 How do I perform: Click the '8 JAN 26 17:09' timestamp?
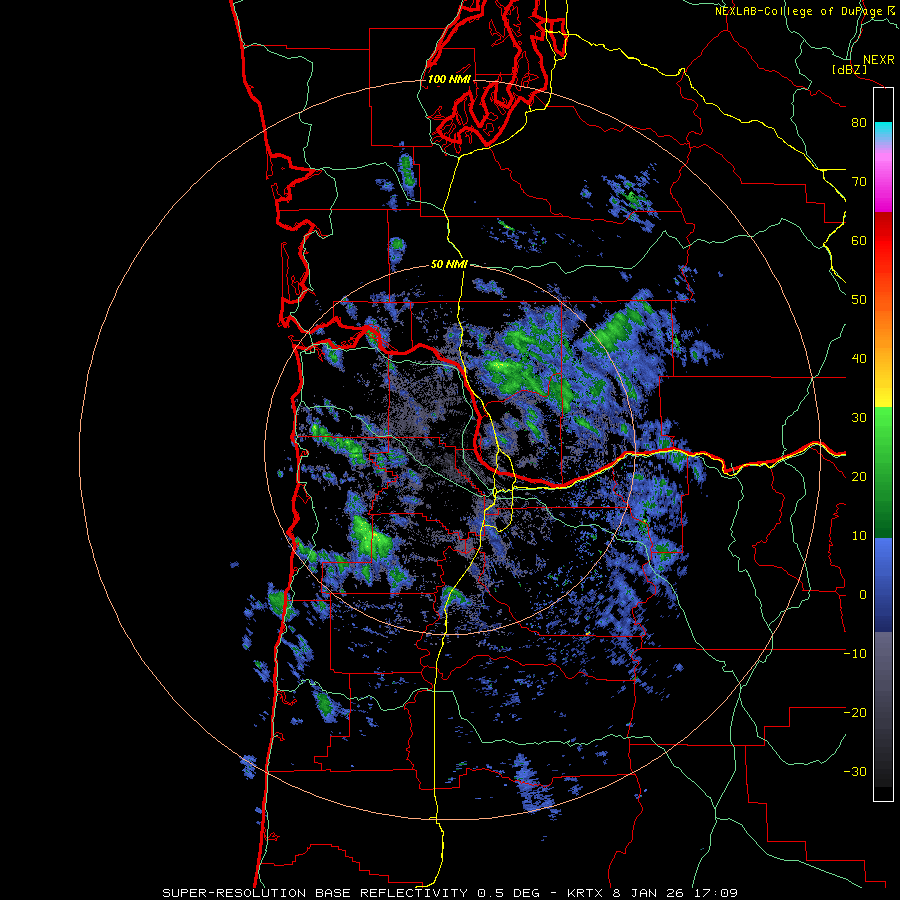(676, 893)
